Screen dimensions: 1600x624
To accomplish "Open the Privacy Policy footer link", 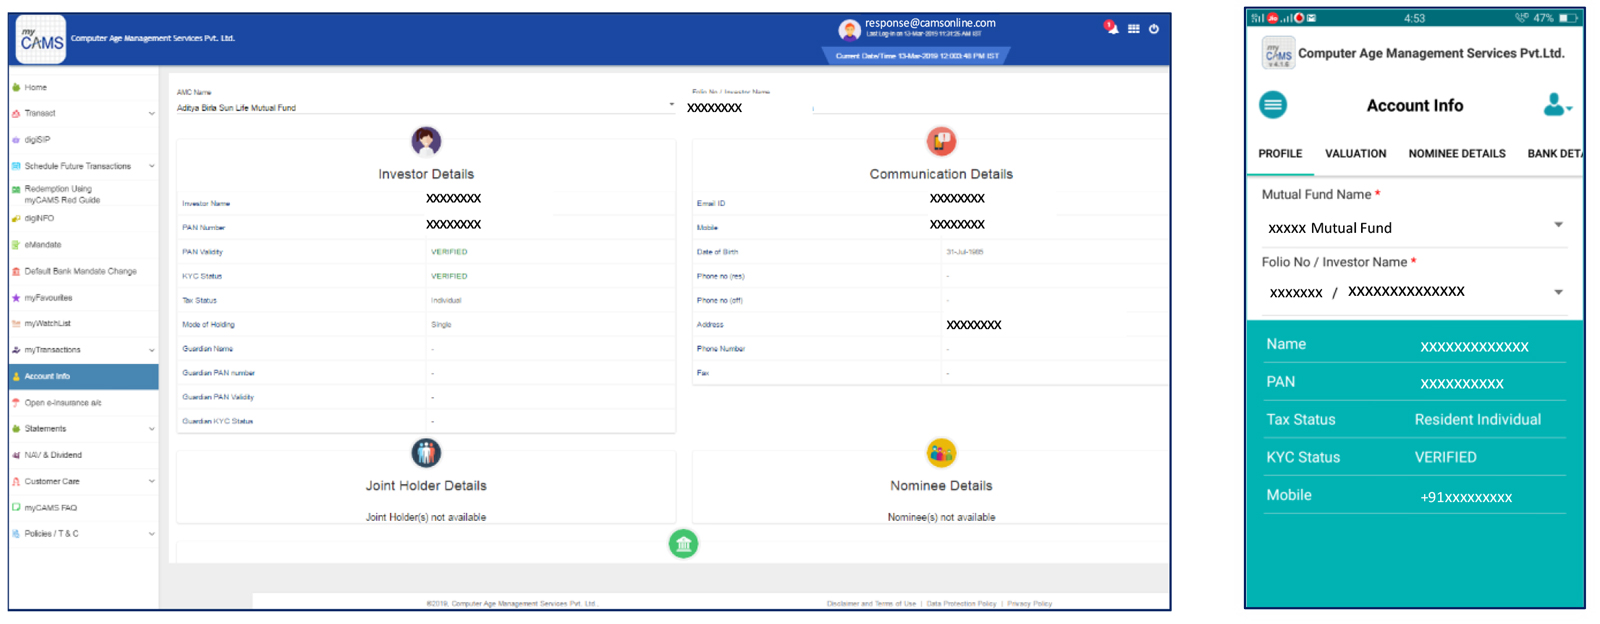I will point(1029,604).
